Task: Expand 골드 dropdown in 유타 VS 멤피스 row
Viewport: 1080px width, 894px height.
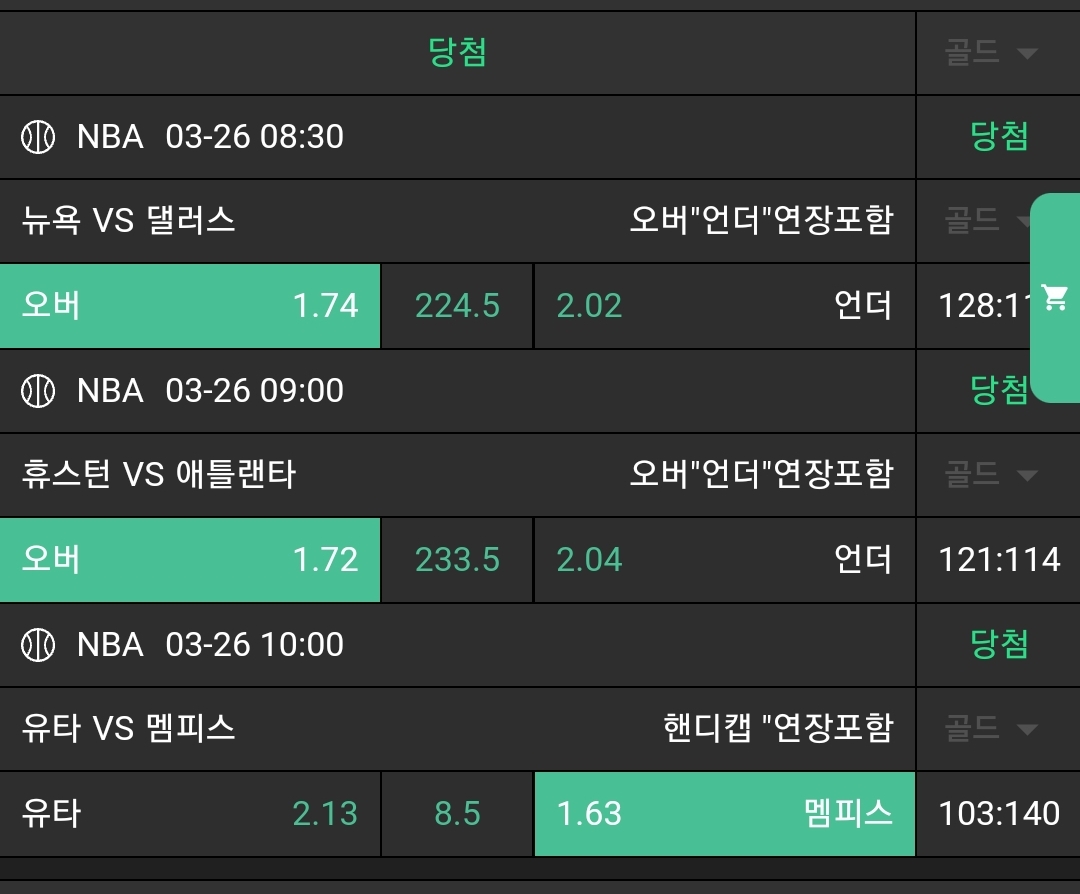Action: point(991,729)
